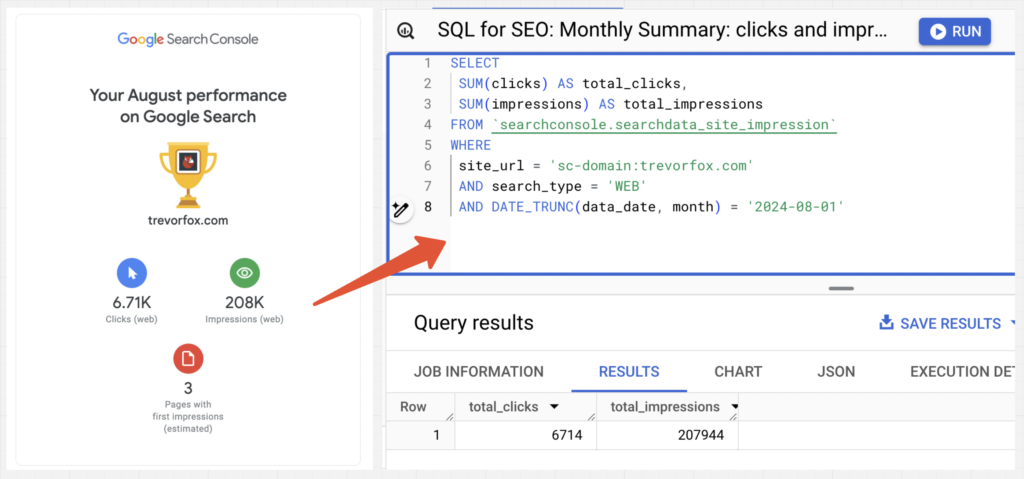Click the Row column header

(x=413, y=406)
